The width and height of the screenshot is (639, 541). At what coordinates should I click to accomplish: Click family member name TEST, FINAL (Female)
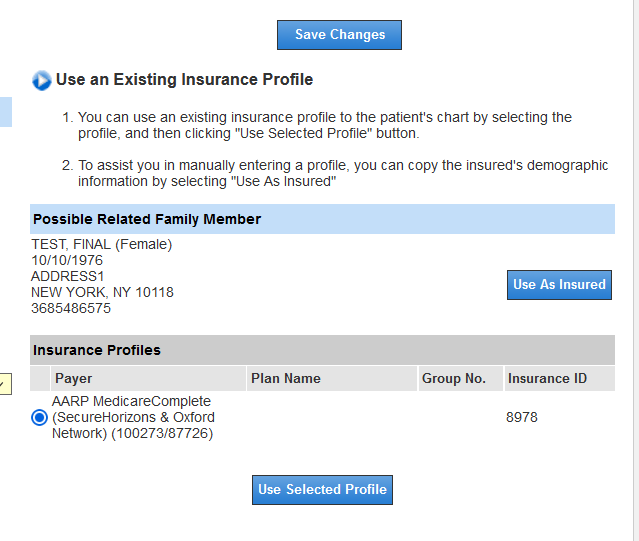point(102,244)
